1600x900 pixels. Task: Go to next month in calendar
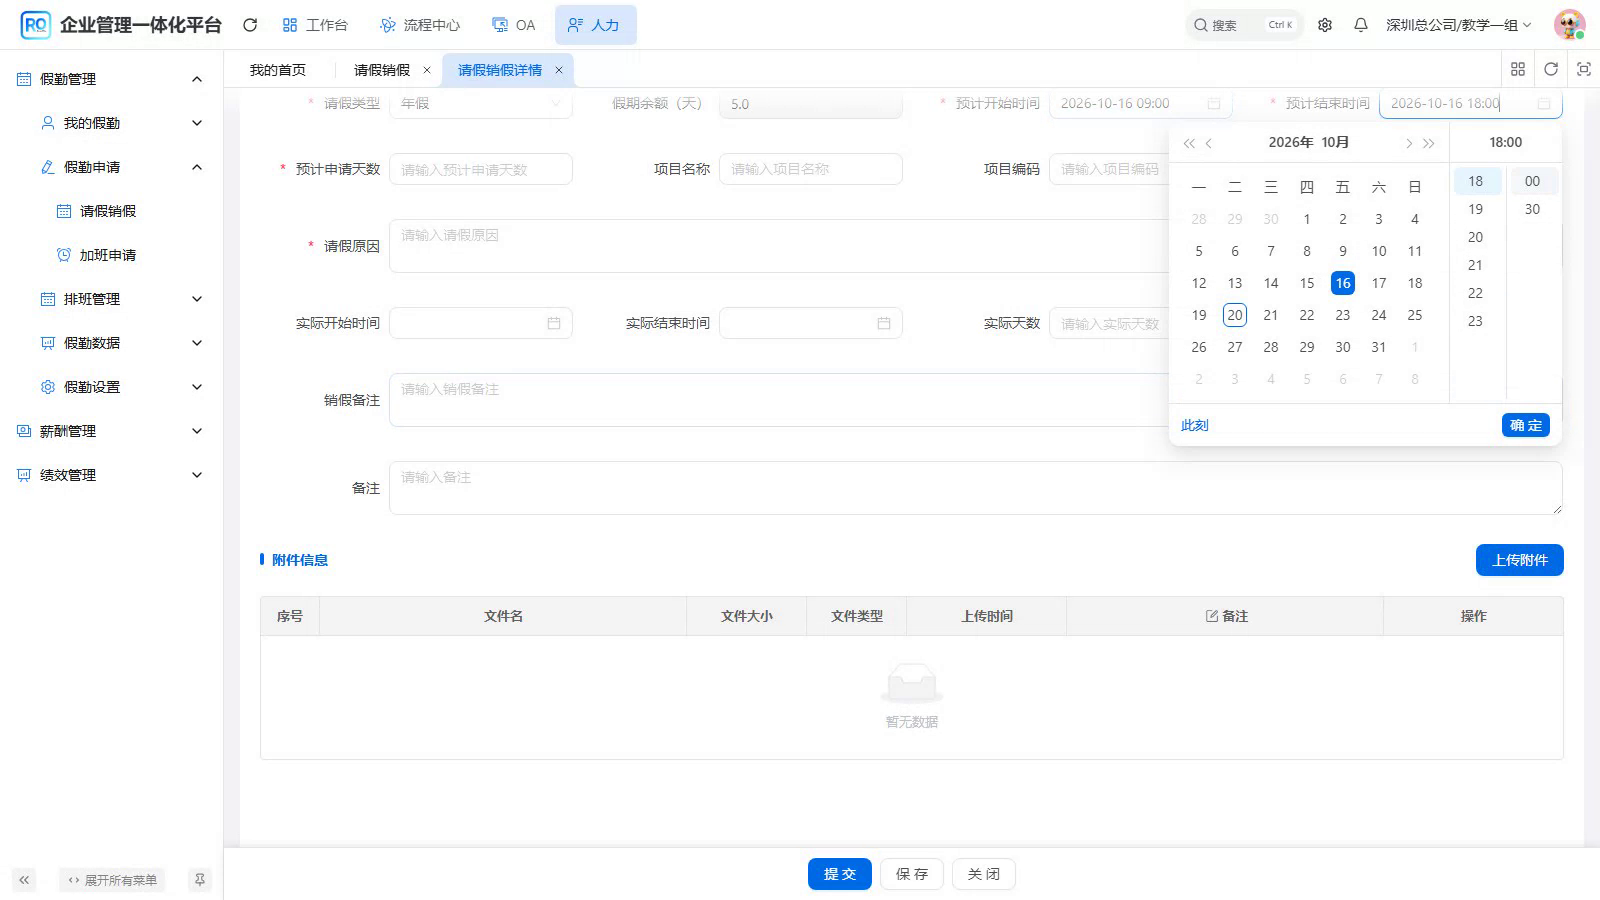tap(1409, 143)
